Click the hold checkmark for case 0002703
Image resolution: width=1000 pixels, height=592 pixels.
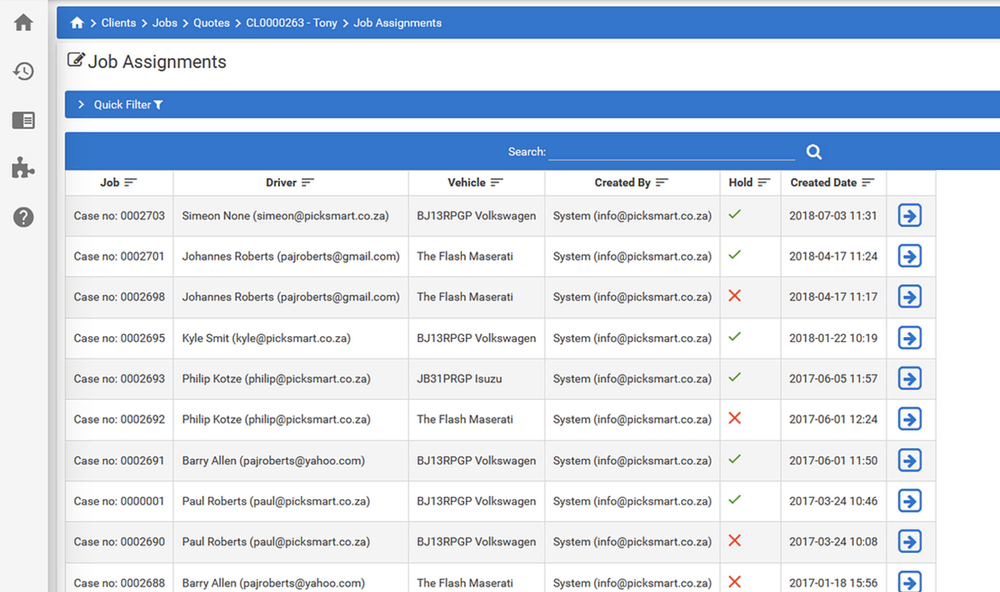(x=735, y=214)
